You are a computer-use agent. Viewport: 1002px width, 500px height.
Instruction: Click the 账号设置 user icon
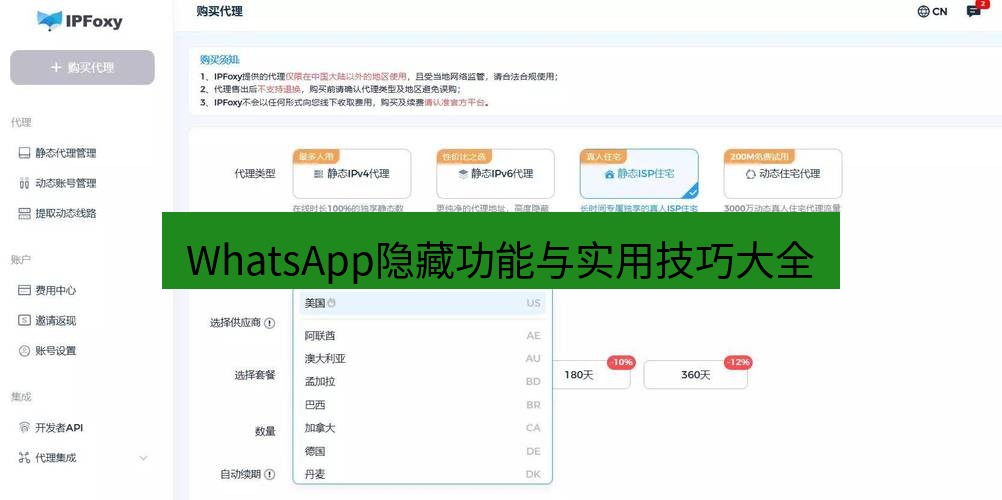pyautogui.click(x=24, y=350)
